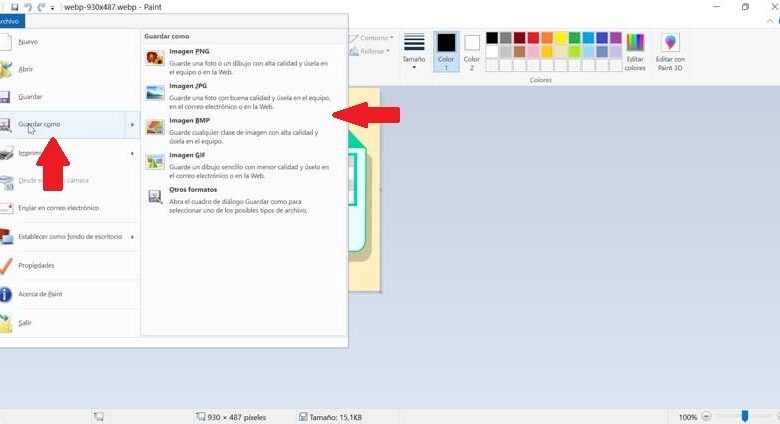Click the Imagen JPG thumbnail icon
Screen dimensions: 780x424
coord(155,93)
